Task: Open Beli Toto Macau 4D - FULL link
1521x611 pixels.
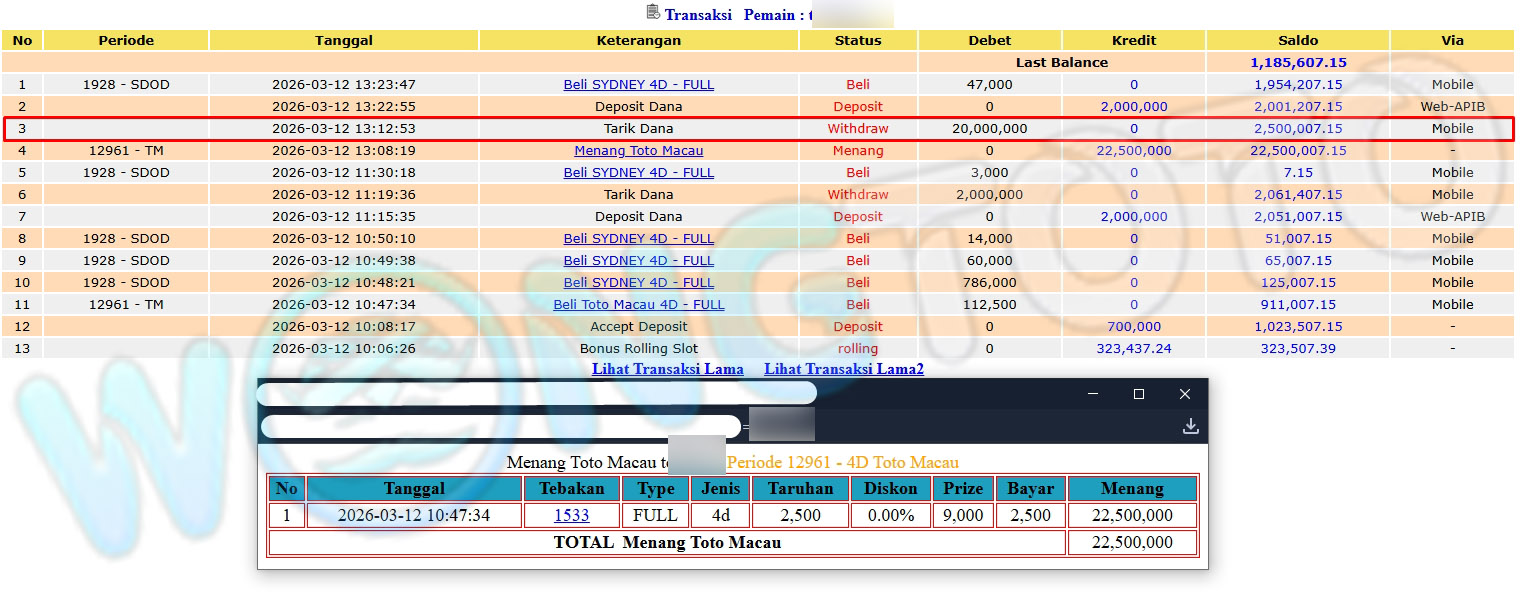Action: tap(638, 305)
